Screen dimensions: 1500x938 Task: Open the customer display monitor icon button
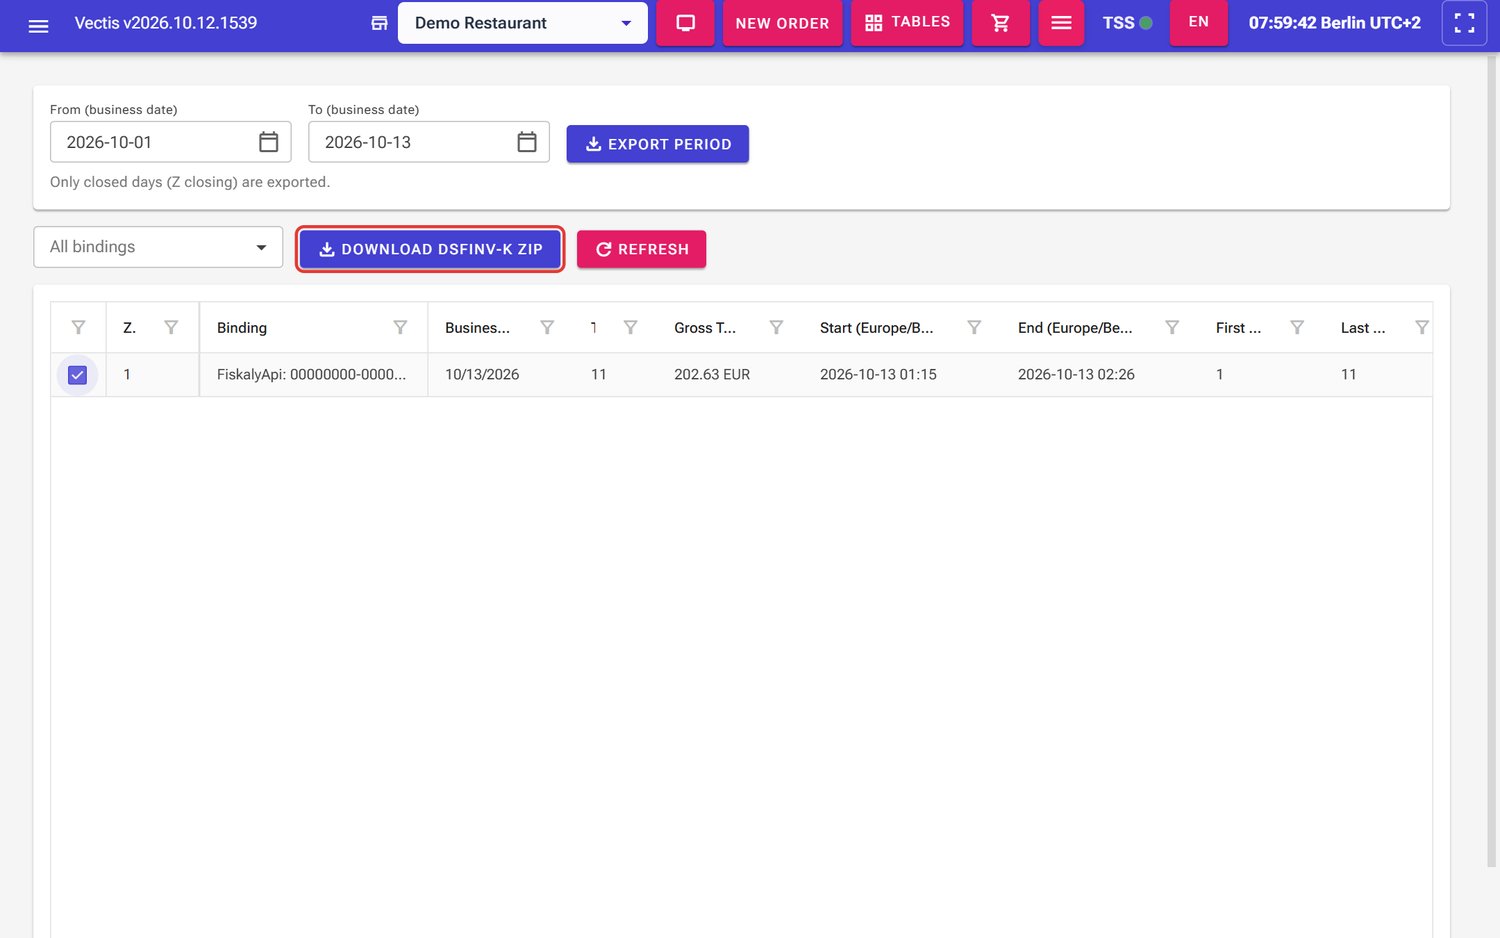click(686, 23)
